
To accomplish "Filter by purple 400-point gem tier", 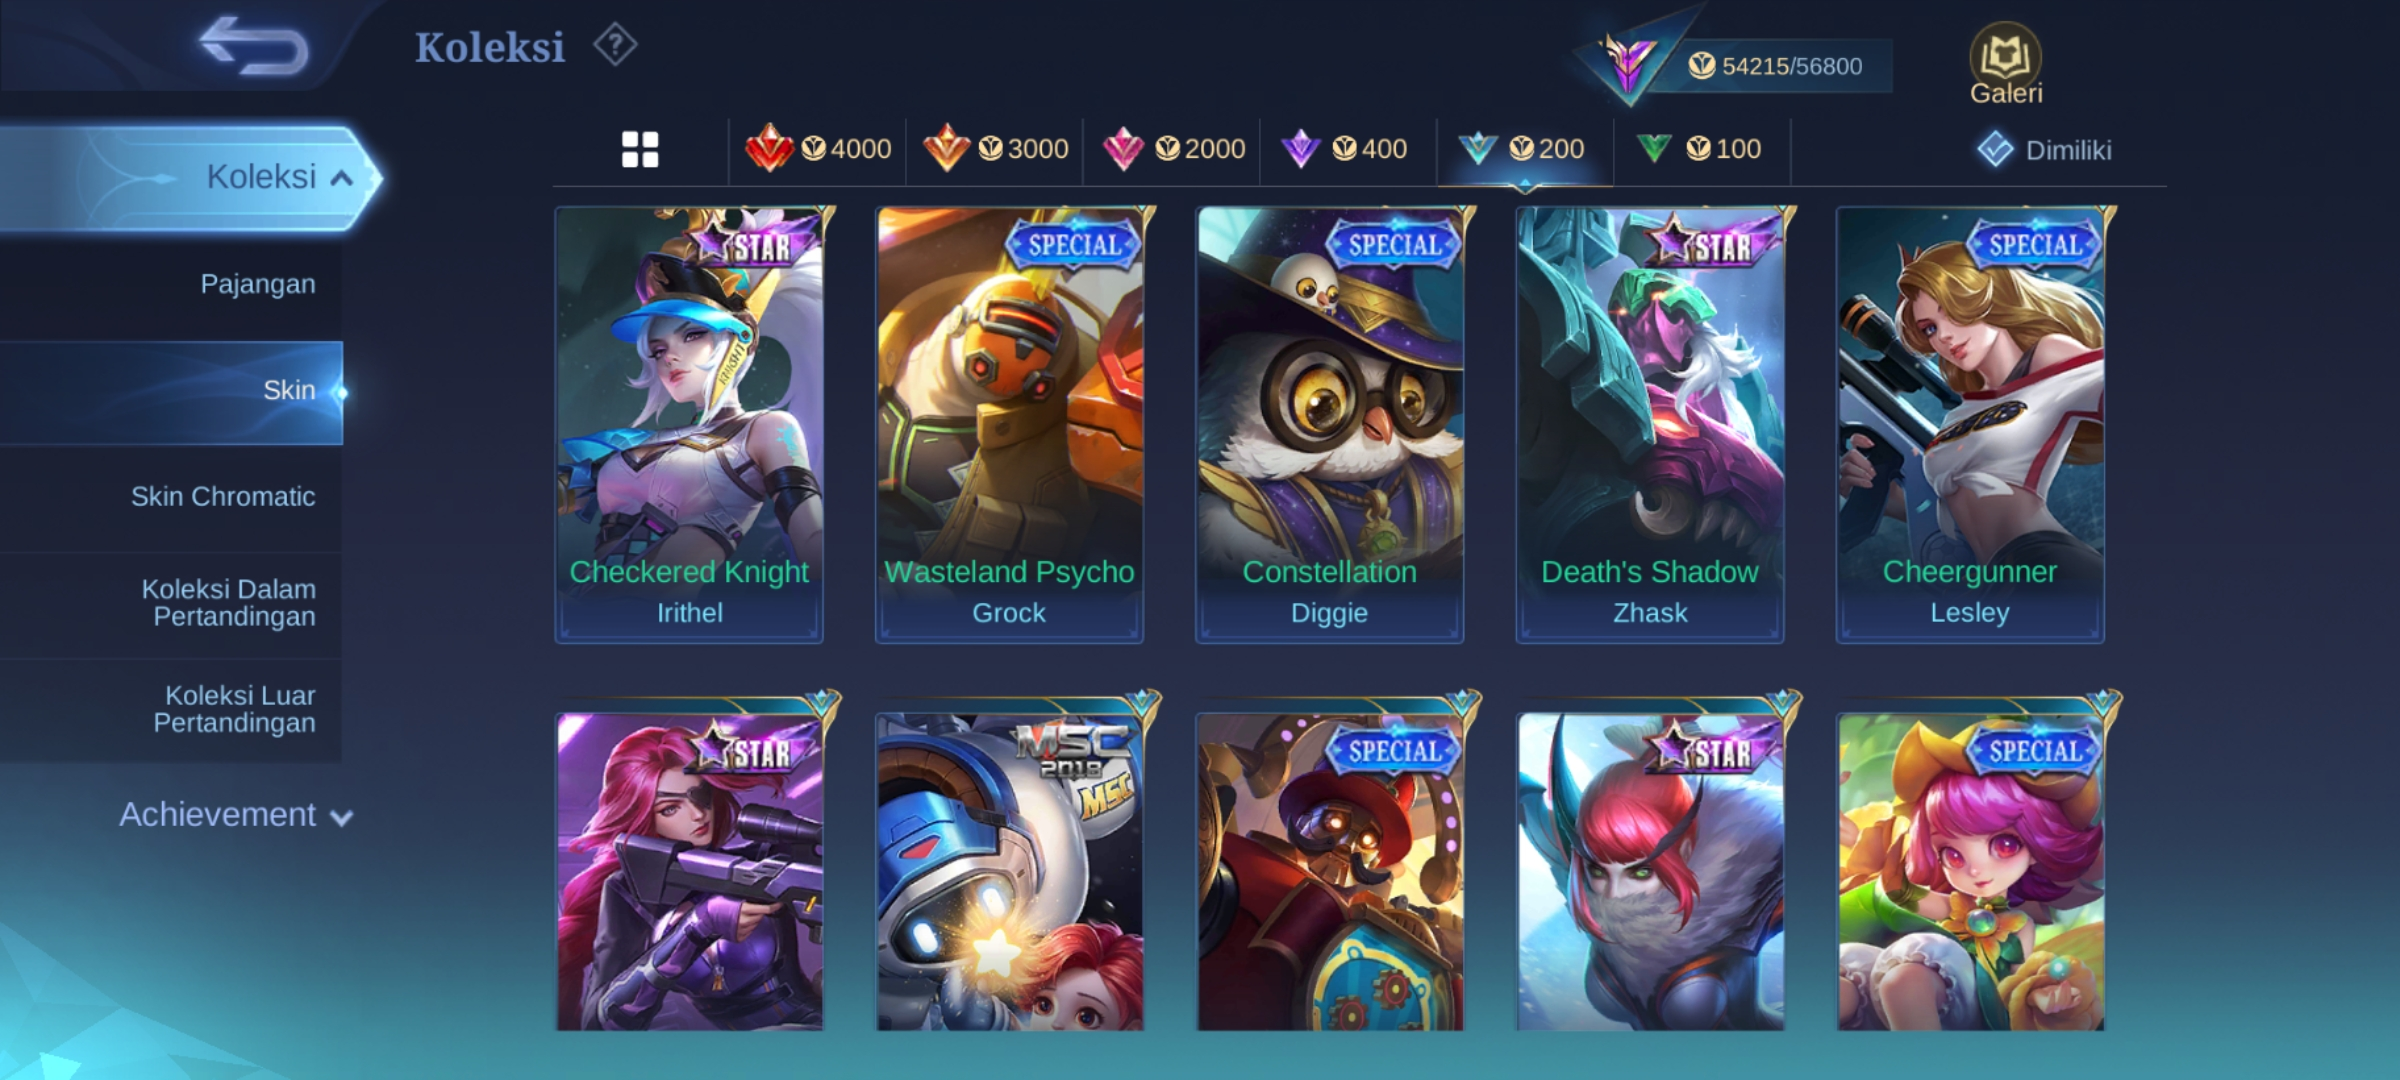I will (x=1345, y=149).
